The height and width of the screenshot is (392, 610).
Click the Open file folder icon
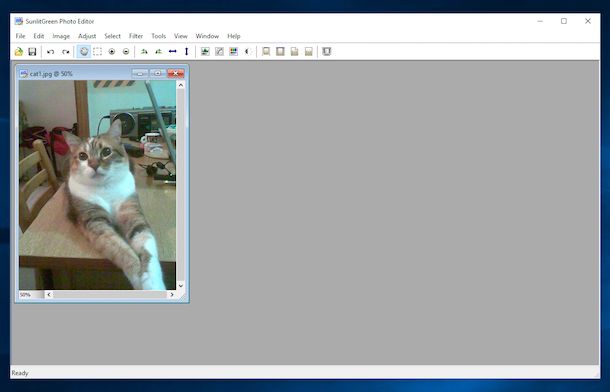coord(18,51)
